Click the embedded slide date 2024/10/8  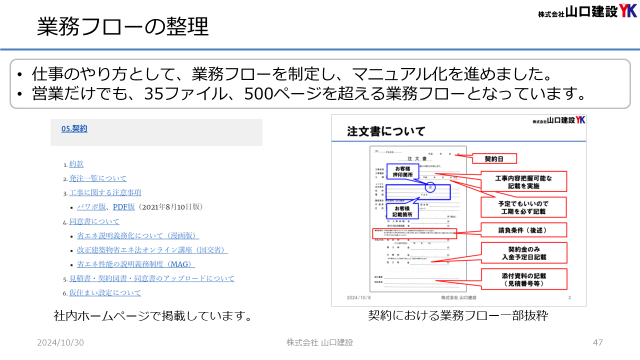point(358,298)
